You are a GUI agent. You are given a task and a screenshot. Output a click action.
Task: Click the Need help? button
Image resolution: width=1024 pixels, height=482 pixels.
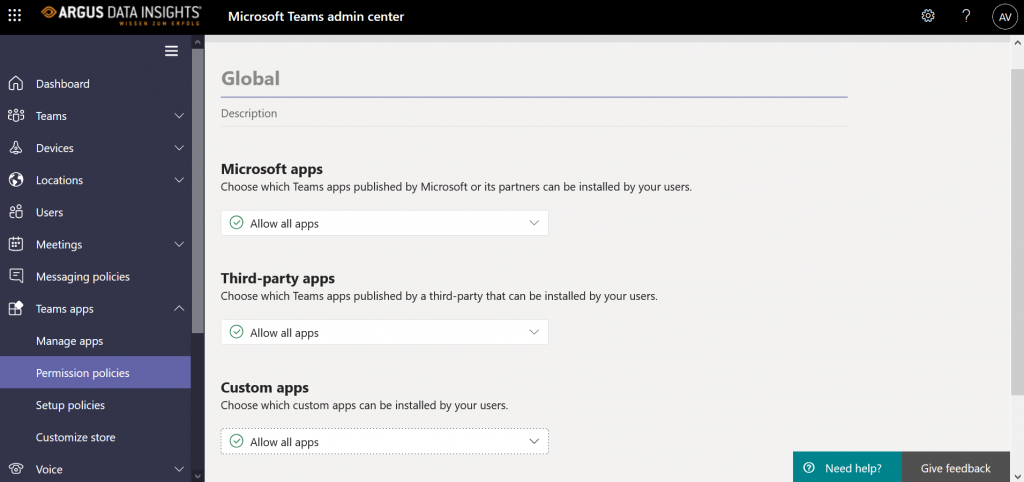[x=847, y=468]
